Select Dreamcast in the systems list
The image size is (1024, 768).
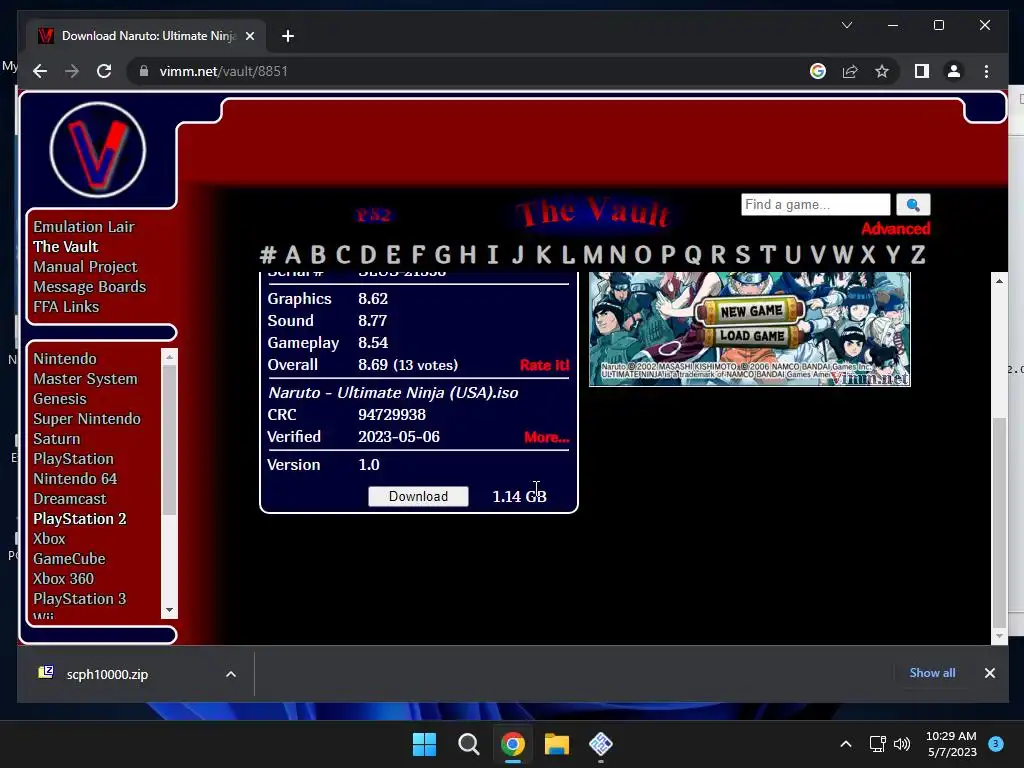(69, 499)
